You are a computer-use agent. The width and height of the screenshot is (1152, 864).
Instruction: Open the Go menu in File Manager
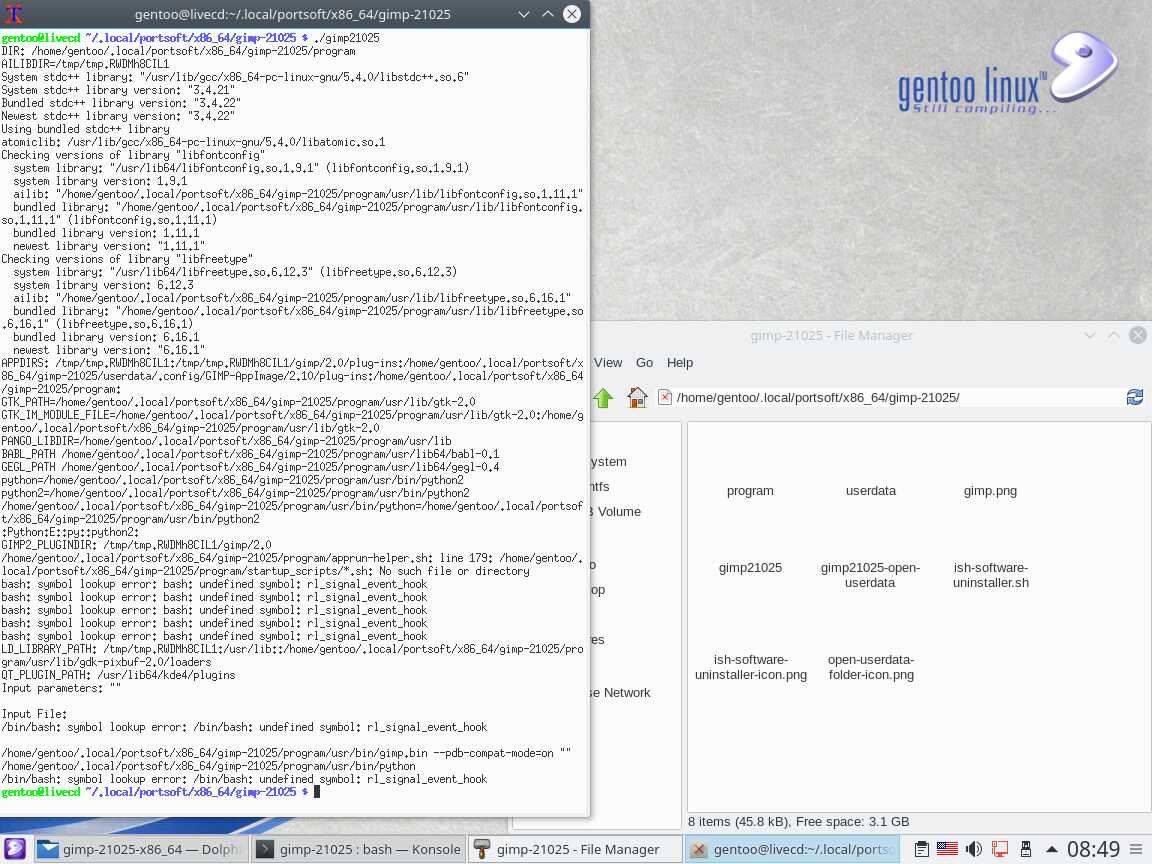tap(644, 363)
